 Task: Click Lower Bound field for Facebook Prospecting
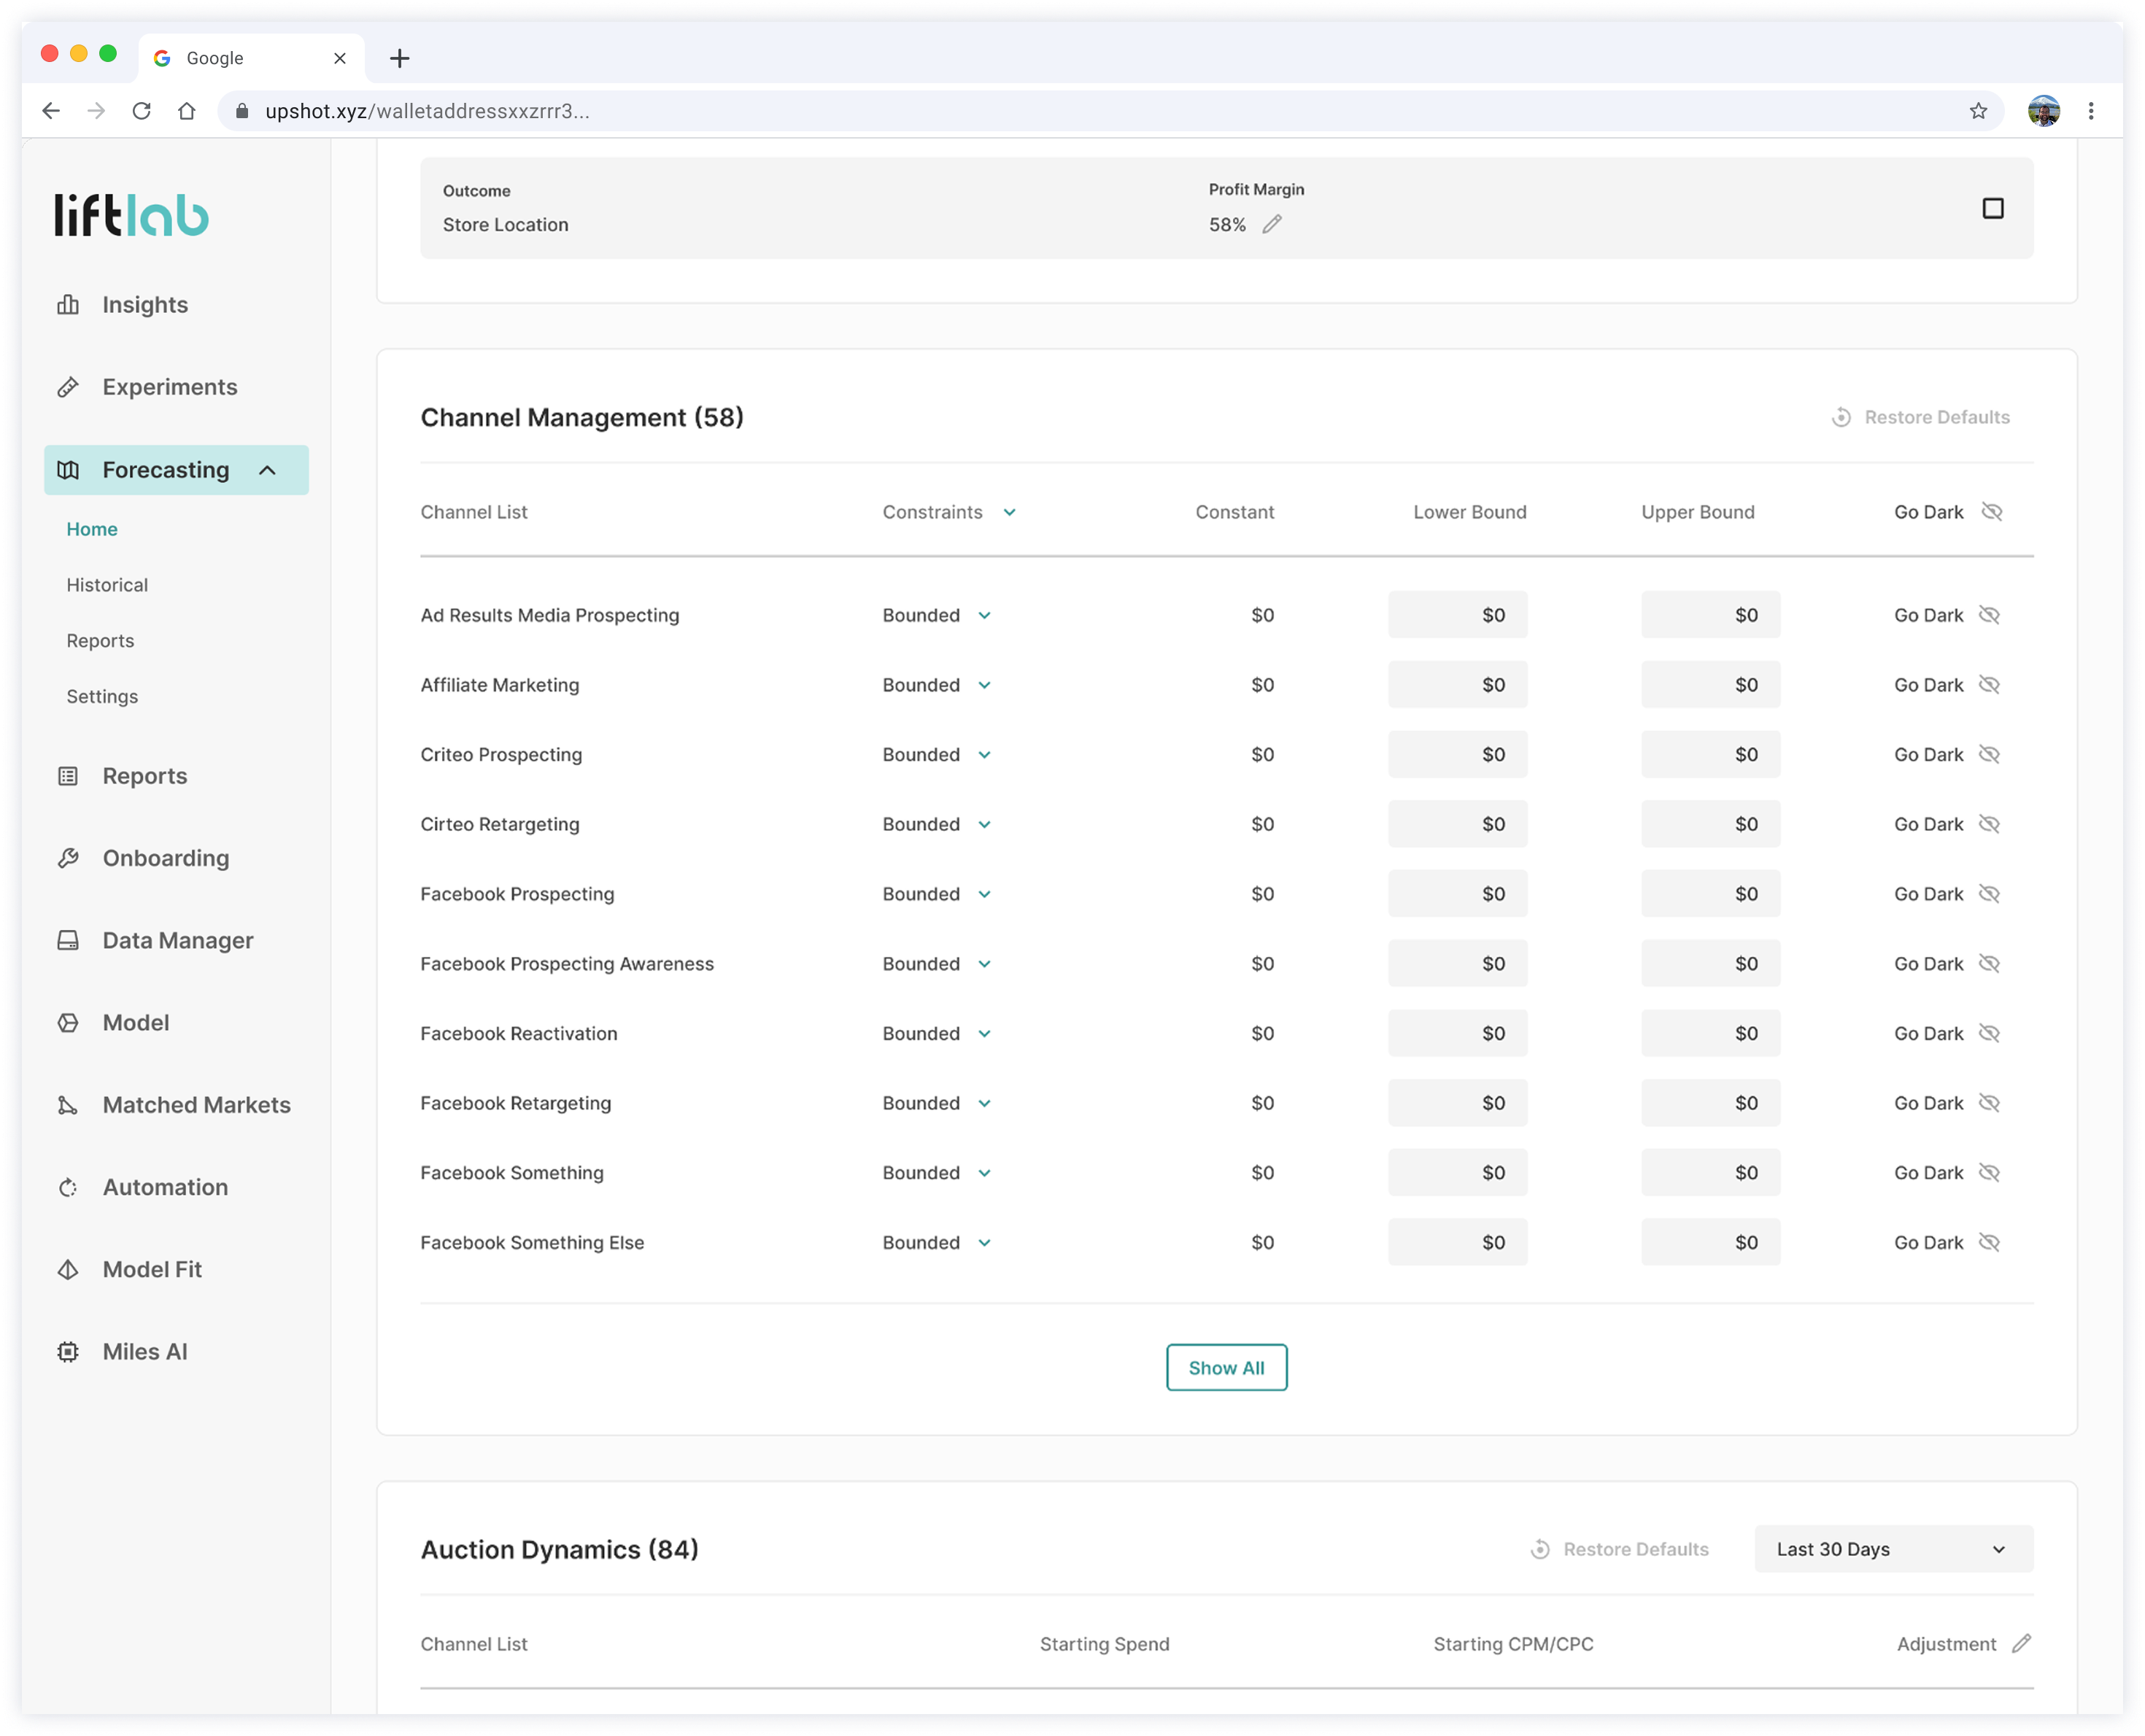pos(1457,894)
